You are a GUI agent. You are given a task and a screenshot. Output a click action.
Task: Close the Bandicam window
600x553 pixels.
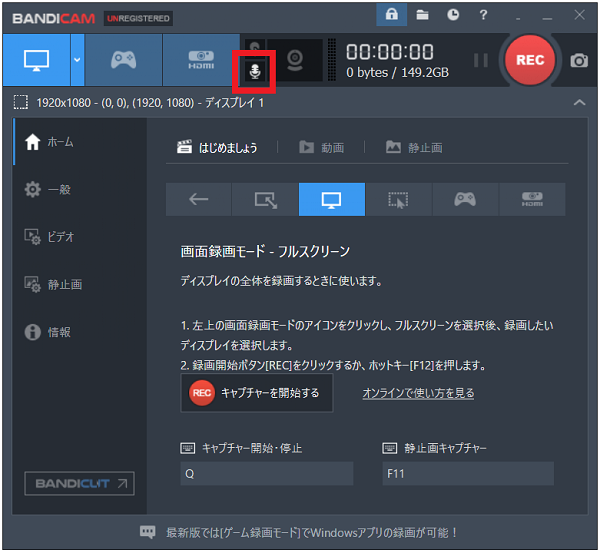click(x=579, y=15)
